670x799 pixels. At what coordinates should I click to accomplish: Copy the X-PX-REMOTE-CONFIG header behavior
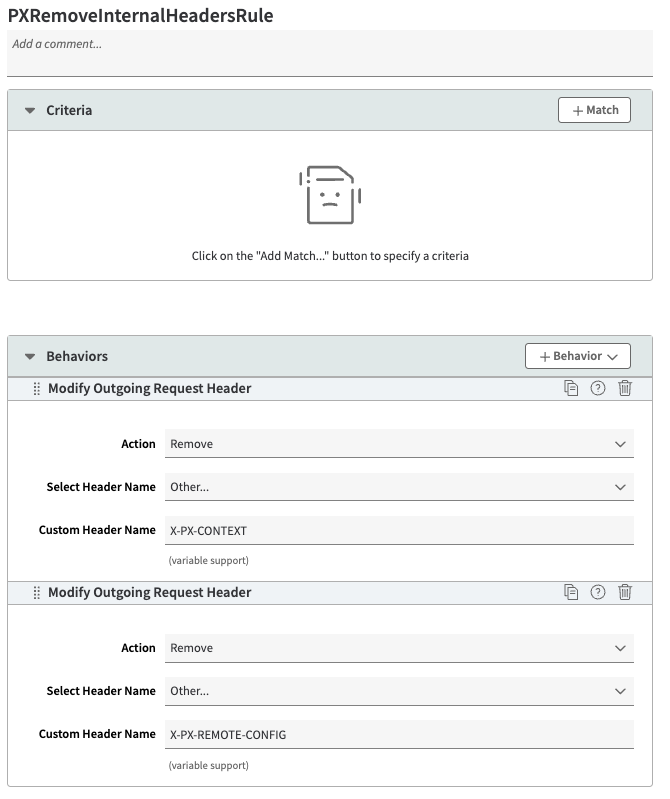click(x=571, y=592)
